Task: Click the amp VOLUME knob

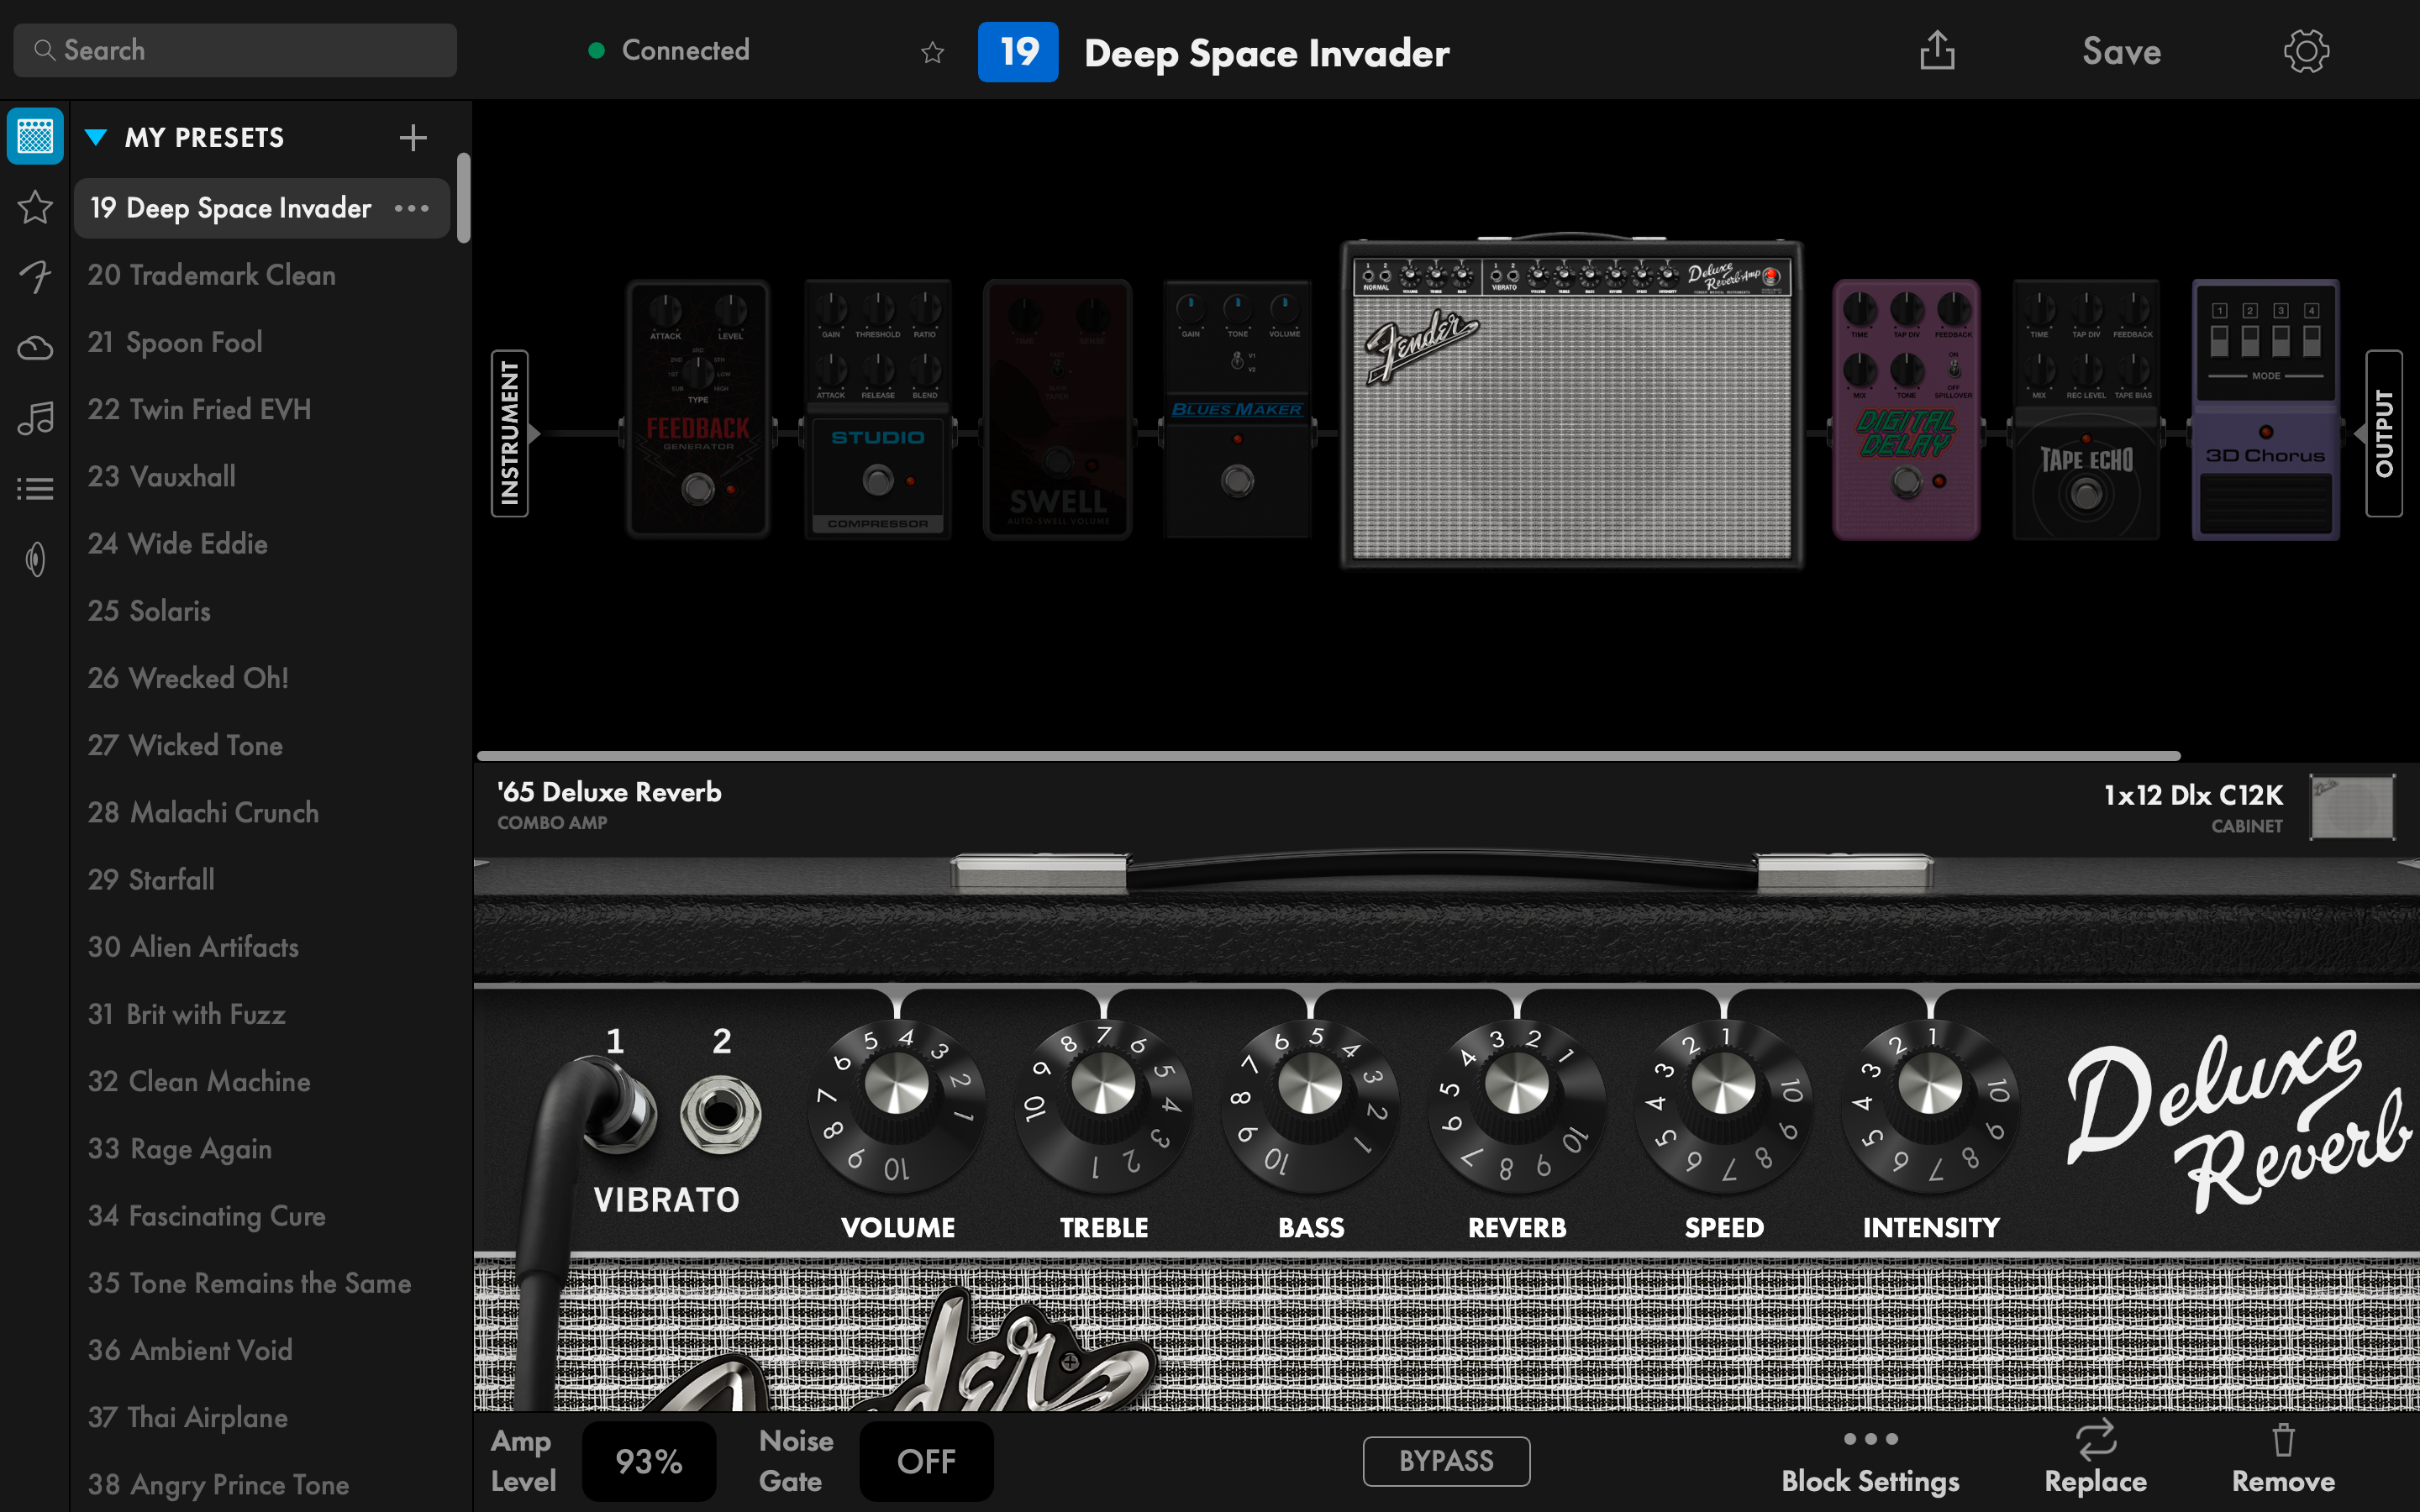Action: coord(896,1105)
